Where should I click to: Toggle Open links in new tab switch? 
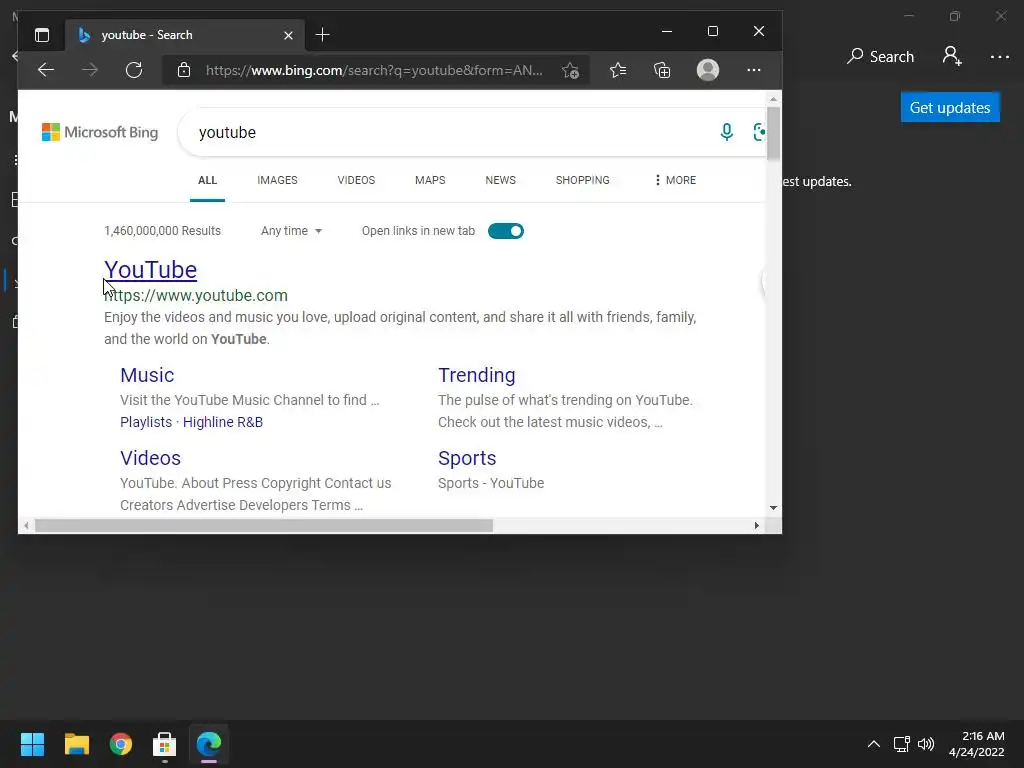coord(505,231)
